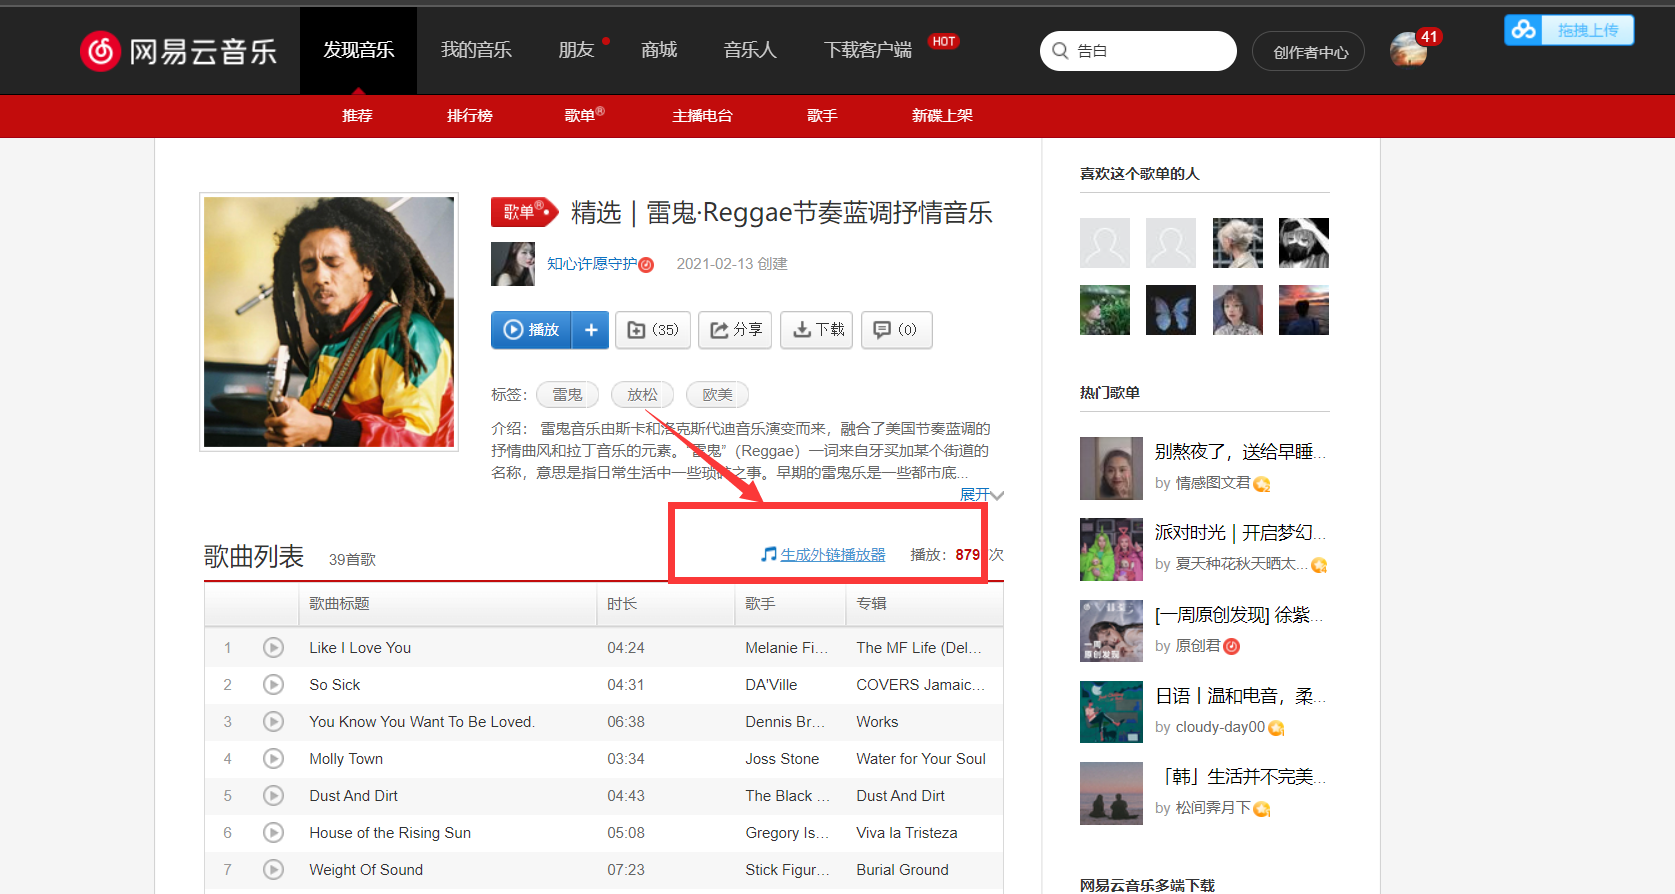Play House of the Rising Sun

(273, 832)
